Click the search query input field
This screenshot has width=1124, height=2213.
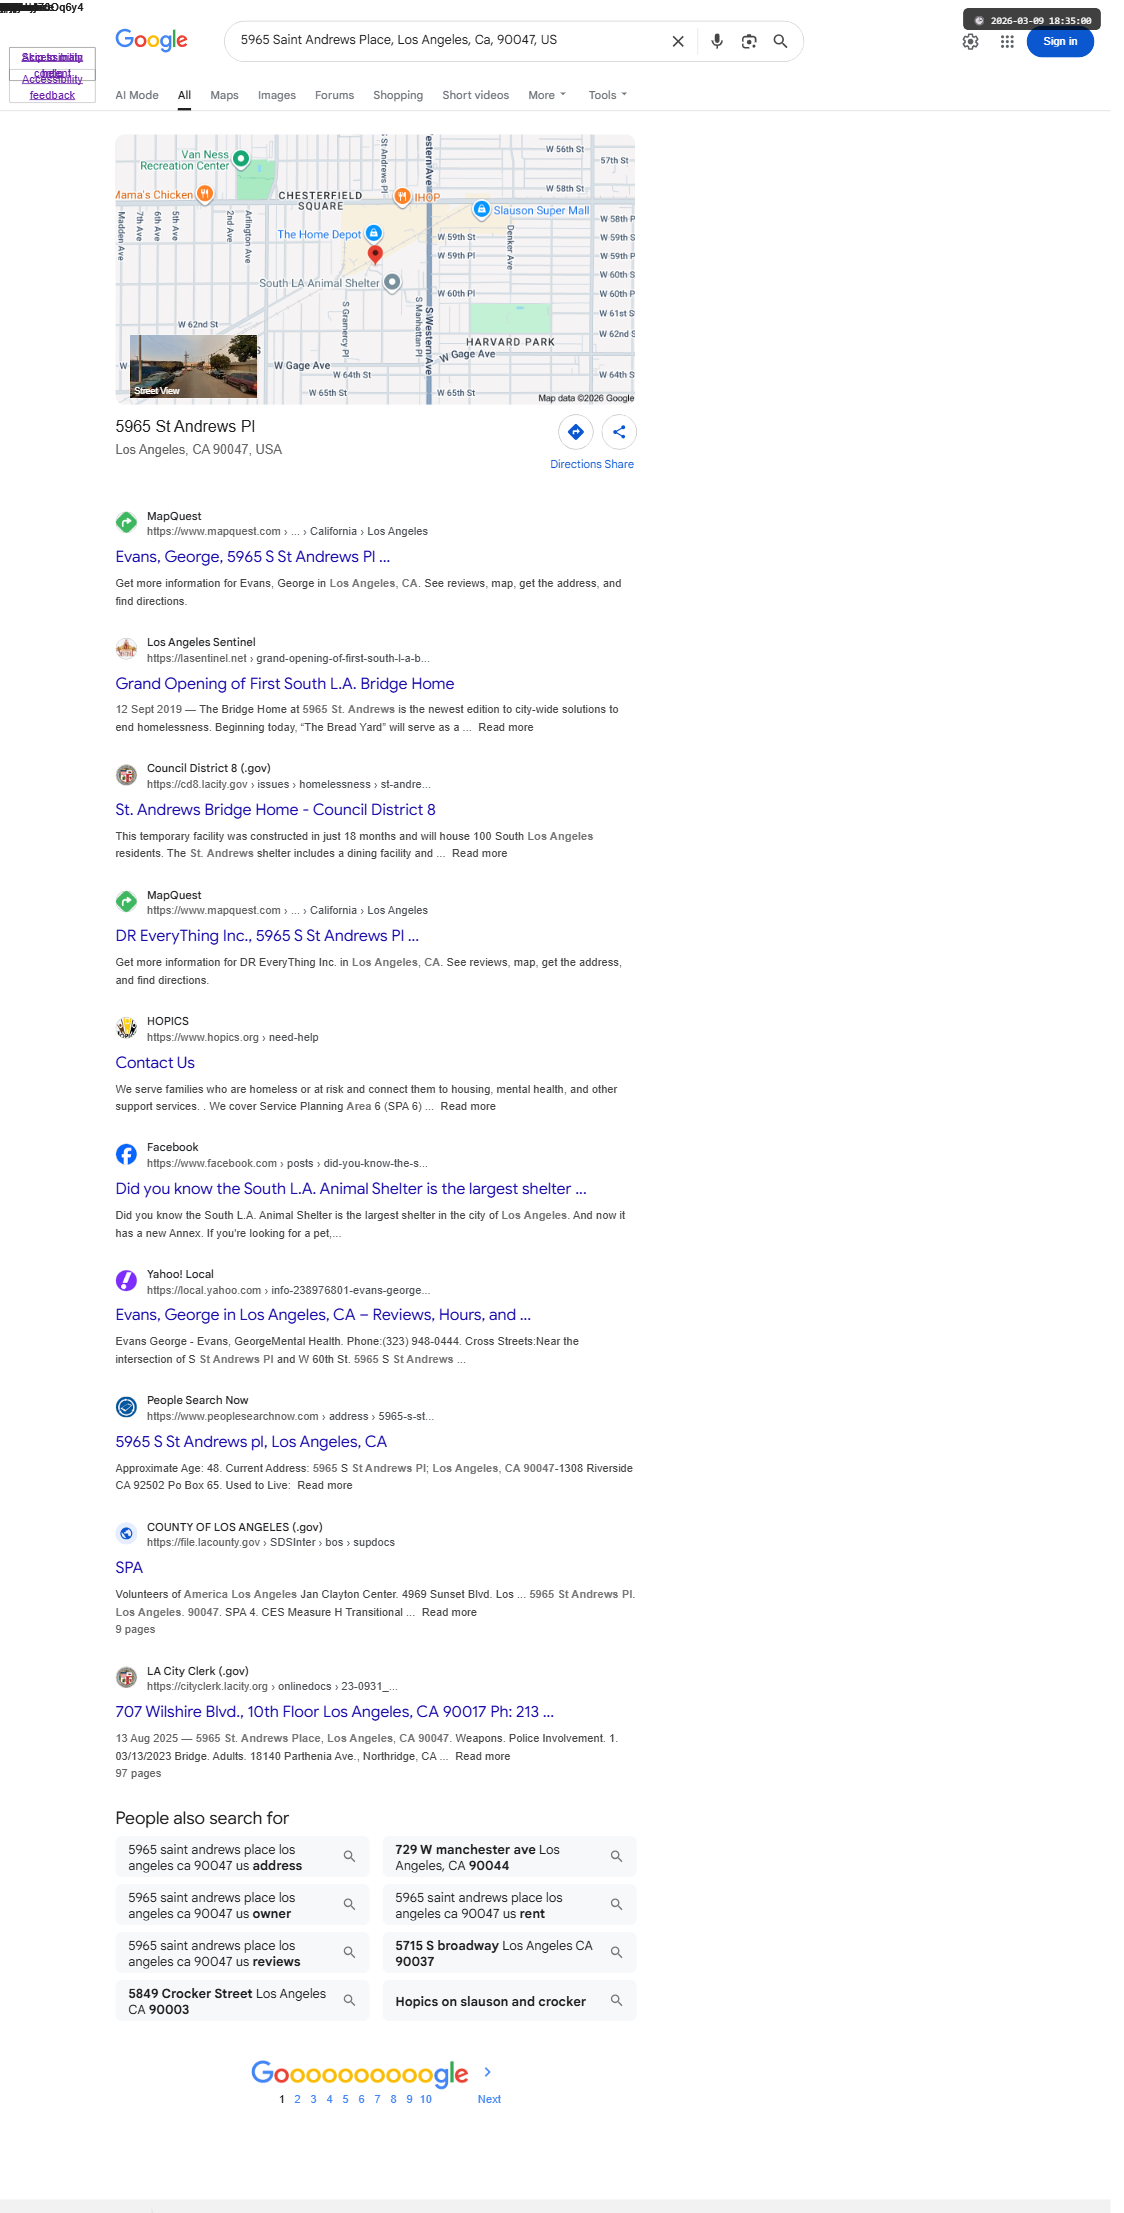point(450,41)
